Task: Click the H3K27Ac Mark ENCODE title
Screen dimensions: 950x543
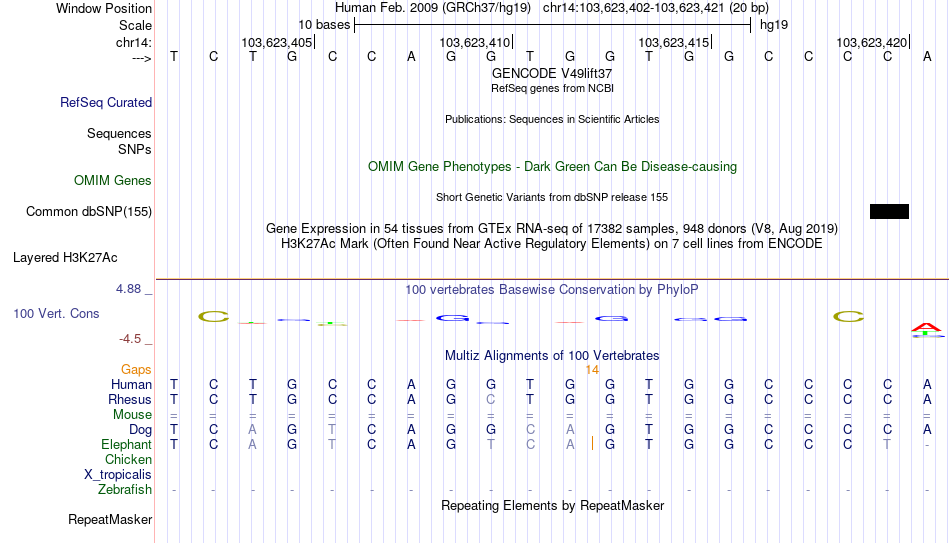Action: [x=552, y=244]
